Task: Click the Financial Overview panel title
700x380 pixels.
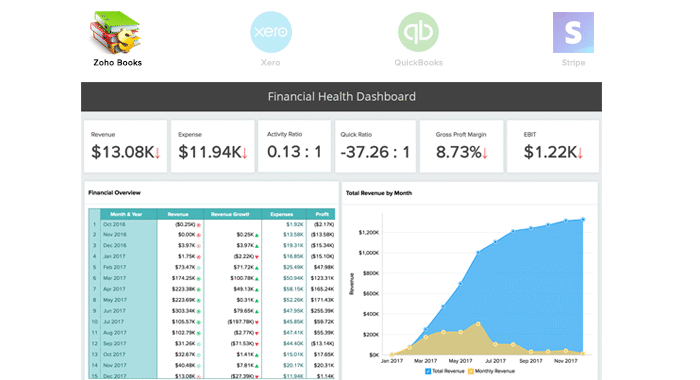Action: pos(114,193)
